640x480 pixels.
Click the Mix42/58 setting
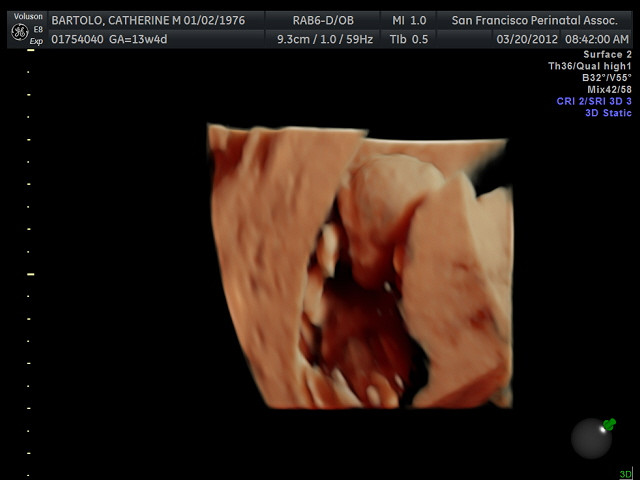point(609,90)
